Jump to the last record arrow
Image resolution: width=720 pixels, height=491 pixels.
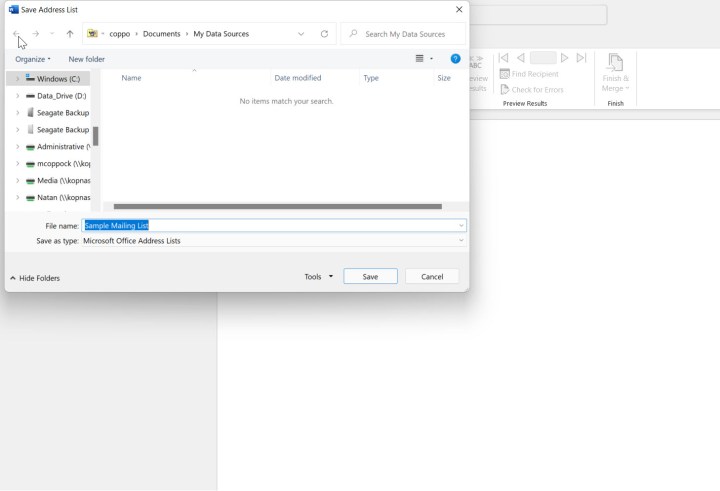pyautogui.click(x=581, y=58)
